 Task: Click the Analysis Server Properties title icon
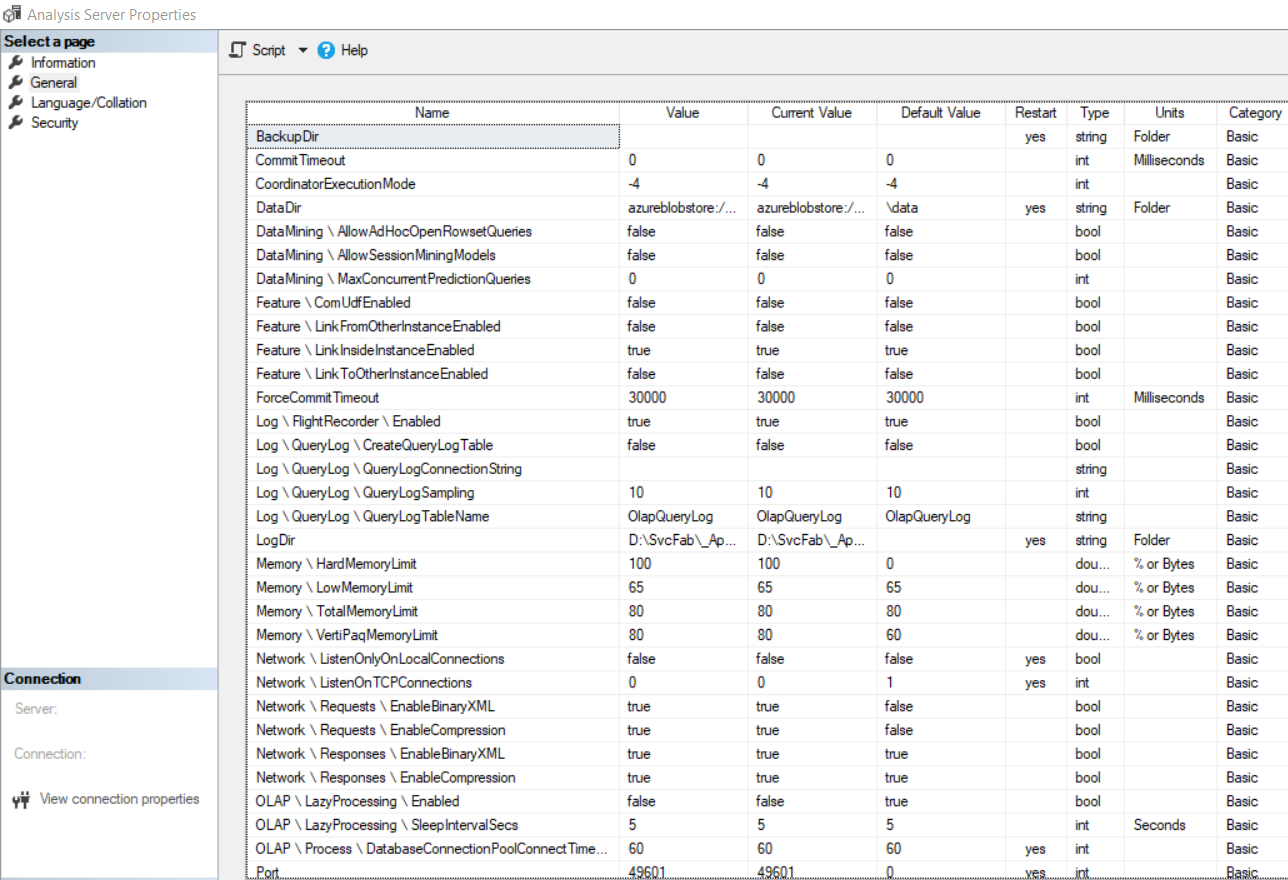coord(12,14)
